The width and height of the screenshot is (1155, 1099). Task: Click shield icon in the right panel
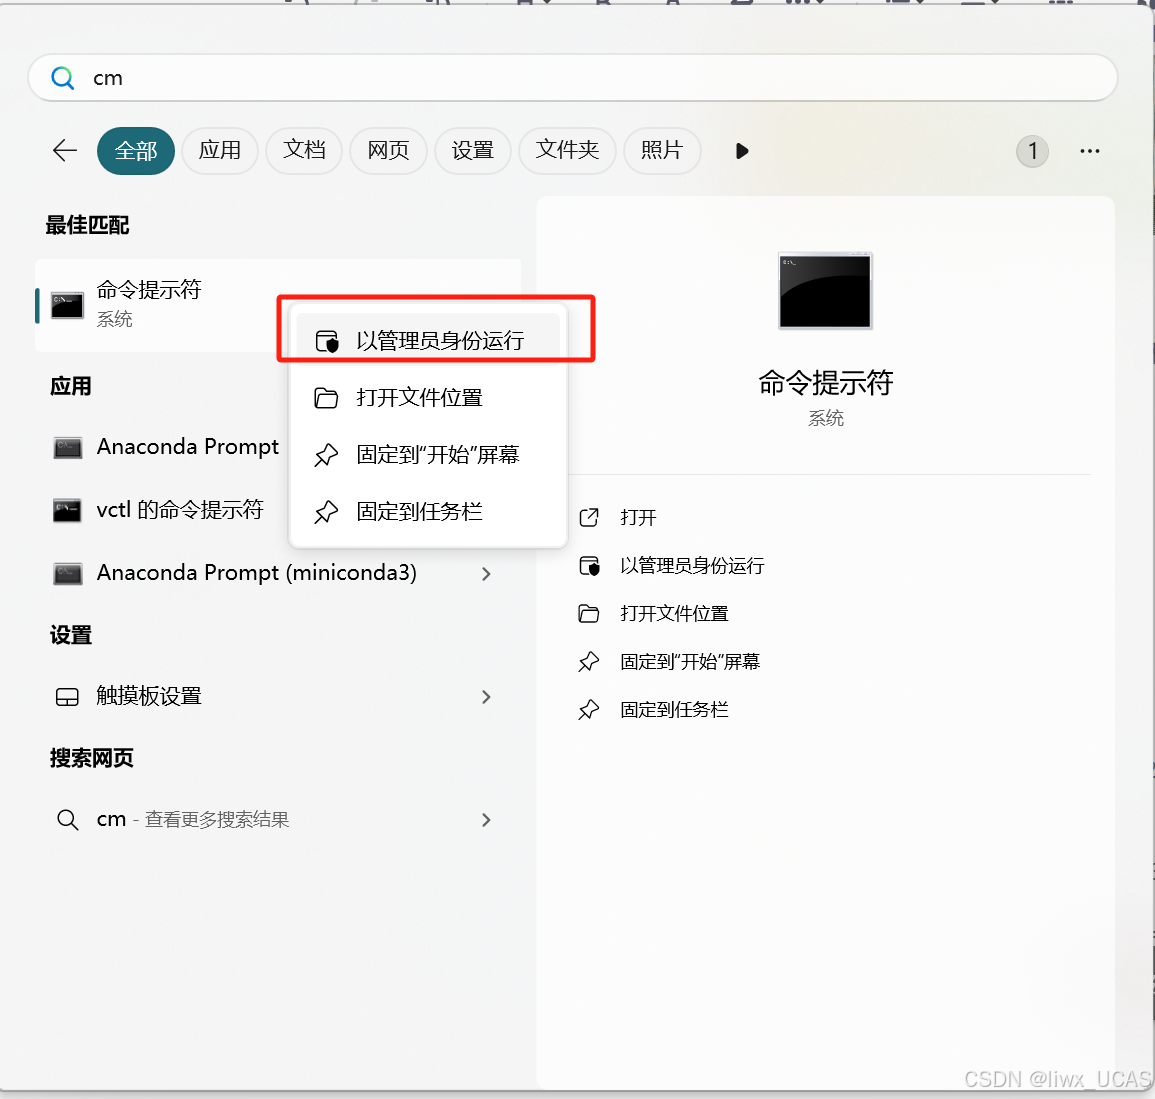tap(589, 566)
